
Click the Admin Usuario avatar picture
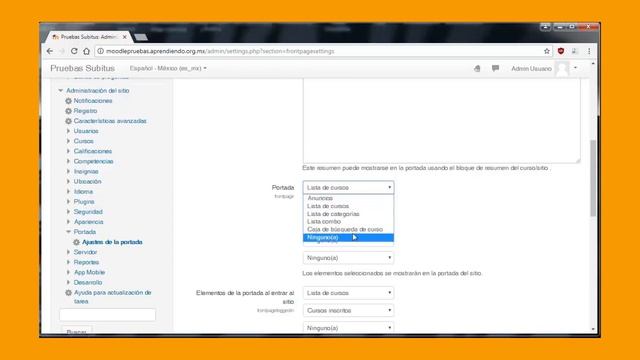coord(562,68)
